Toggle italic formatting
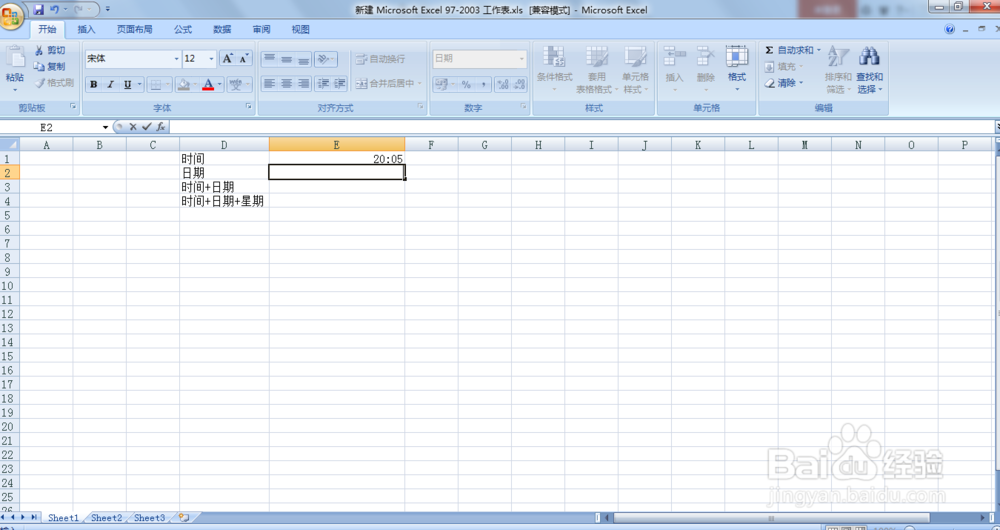This screenshot has width=1000, height=530. (x=110, y=84)
